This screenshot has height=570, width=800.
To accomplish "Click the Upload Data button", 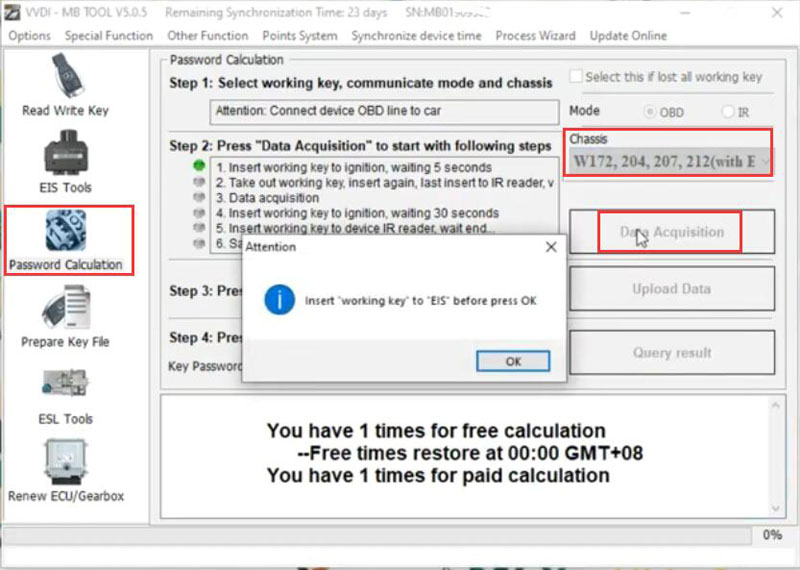I will point(672,289).
